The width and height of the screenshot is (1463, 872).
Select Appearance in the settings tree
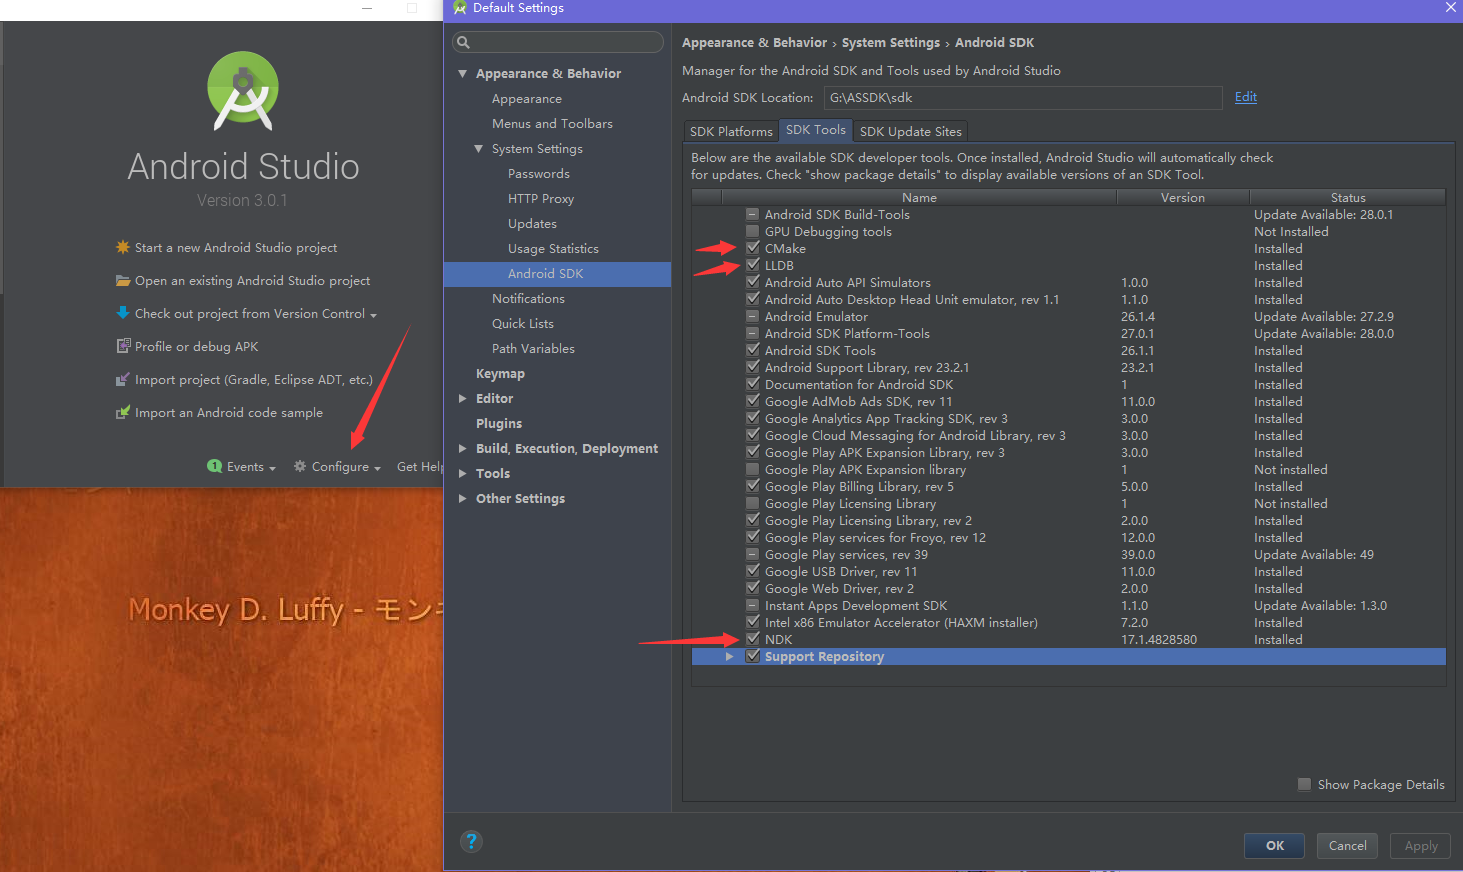(x=527, y=98)
